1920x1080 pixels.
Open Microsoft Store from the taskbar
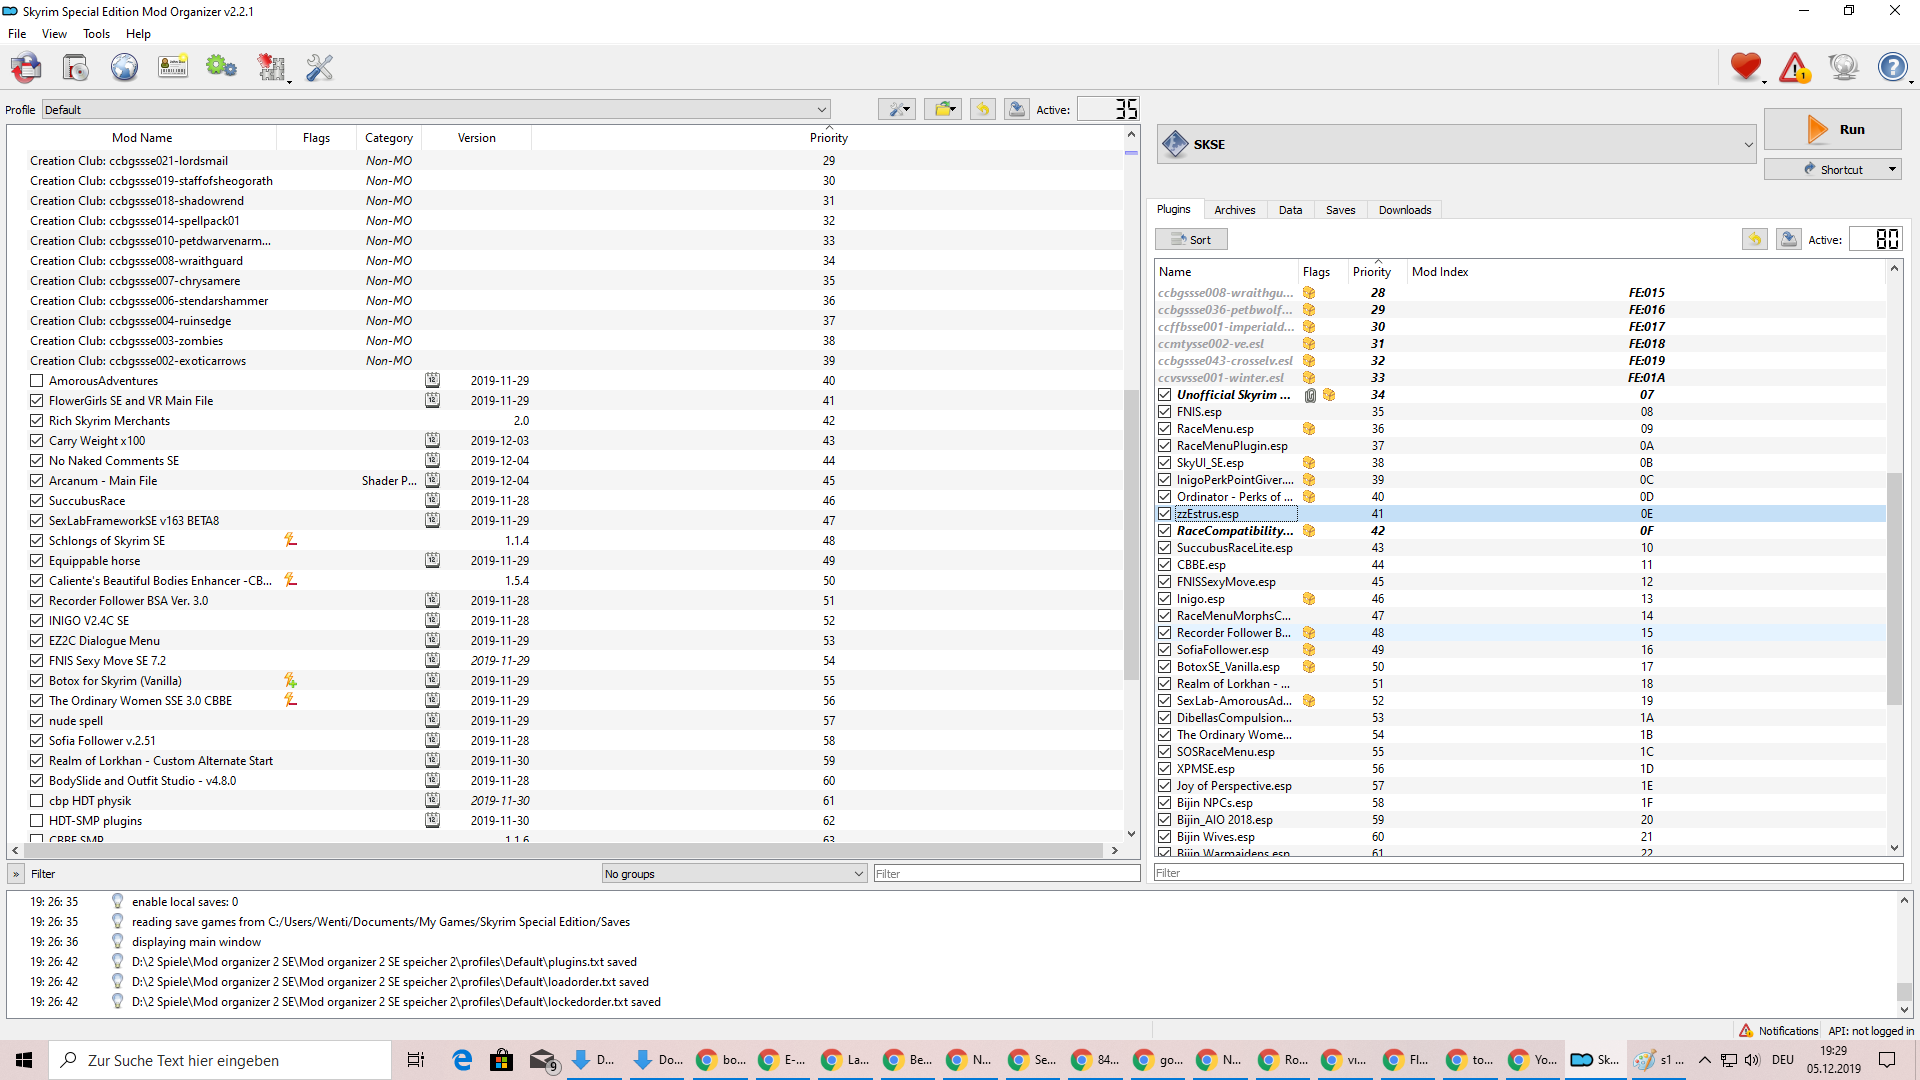point(502,1060)
